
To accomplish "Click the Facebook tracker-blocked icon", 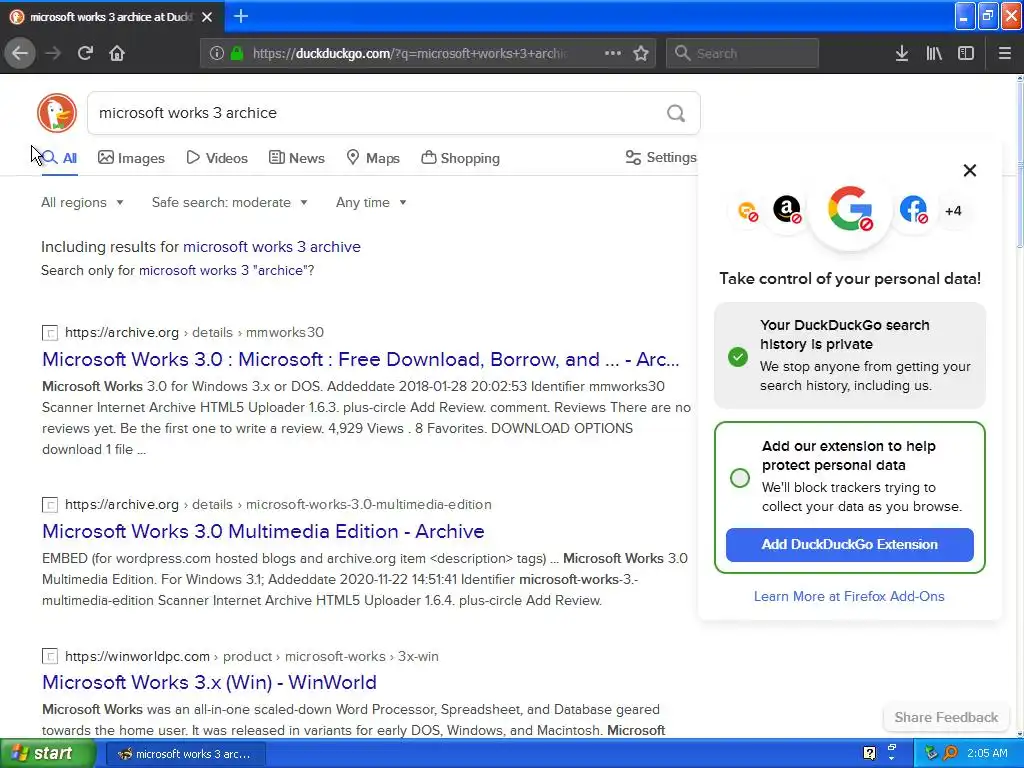I will click(913, 209).
